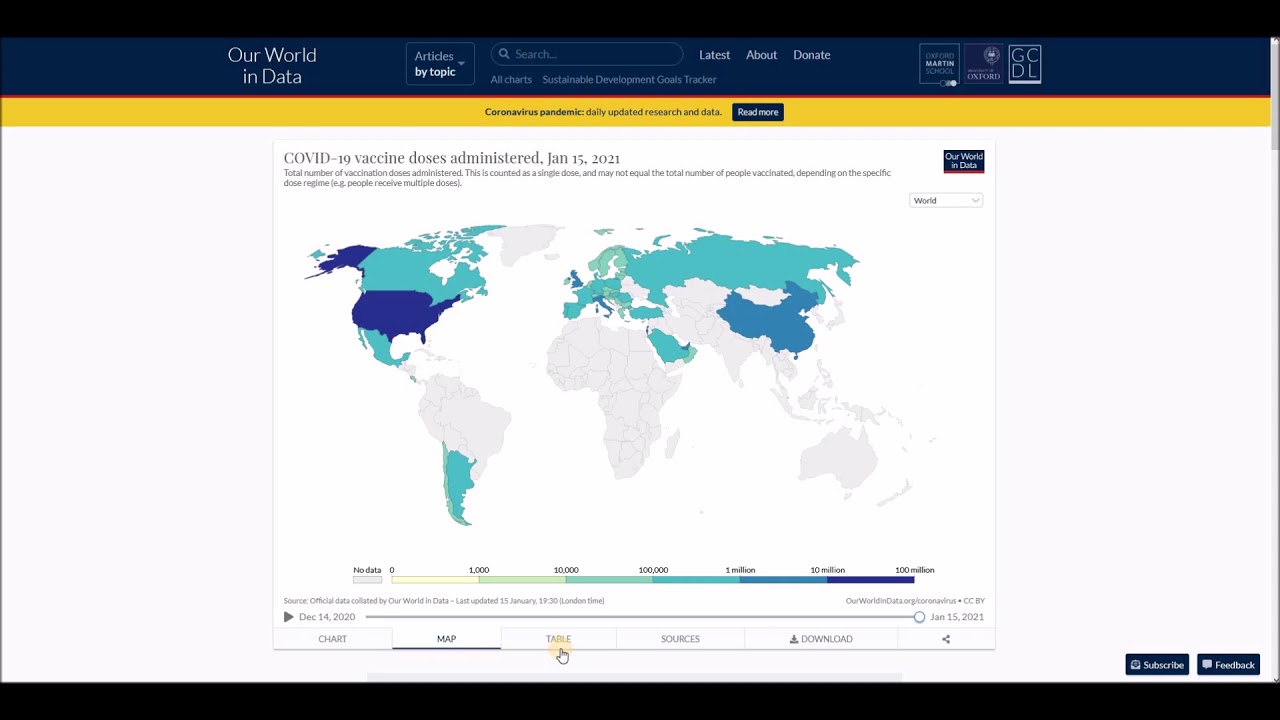Open the Oxford Martin School logo
Image resolution: width=1280 pixels, height=720 pixels.
(x=939, y=64)
